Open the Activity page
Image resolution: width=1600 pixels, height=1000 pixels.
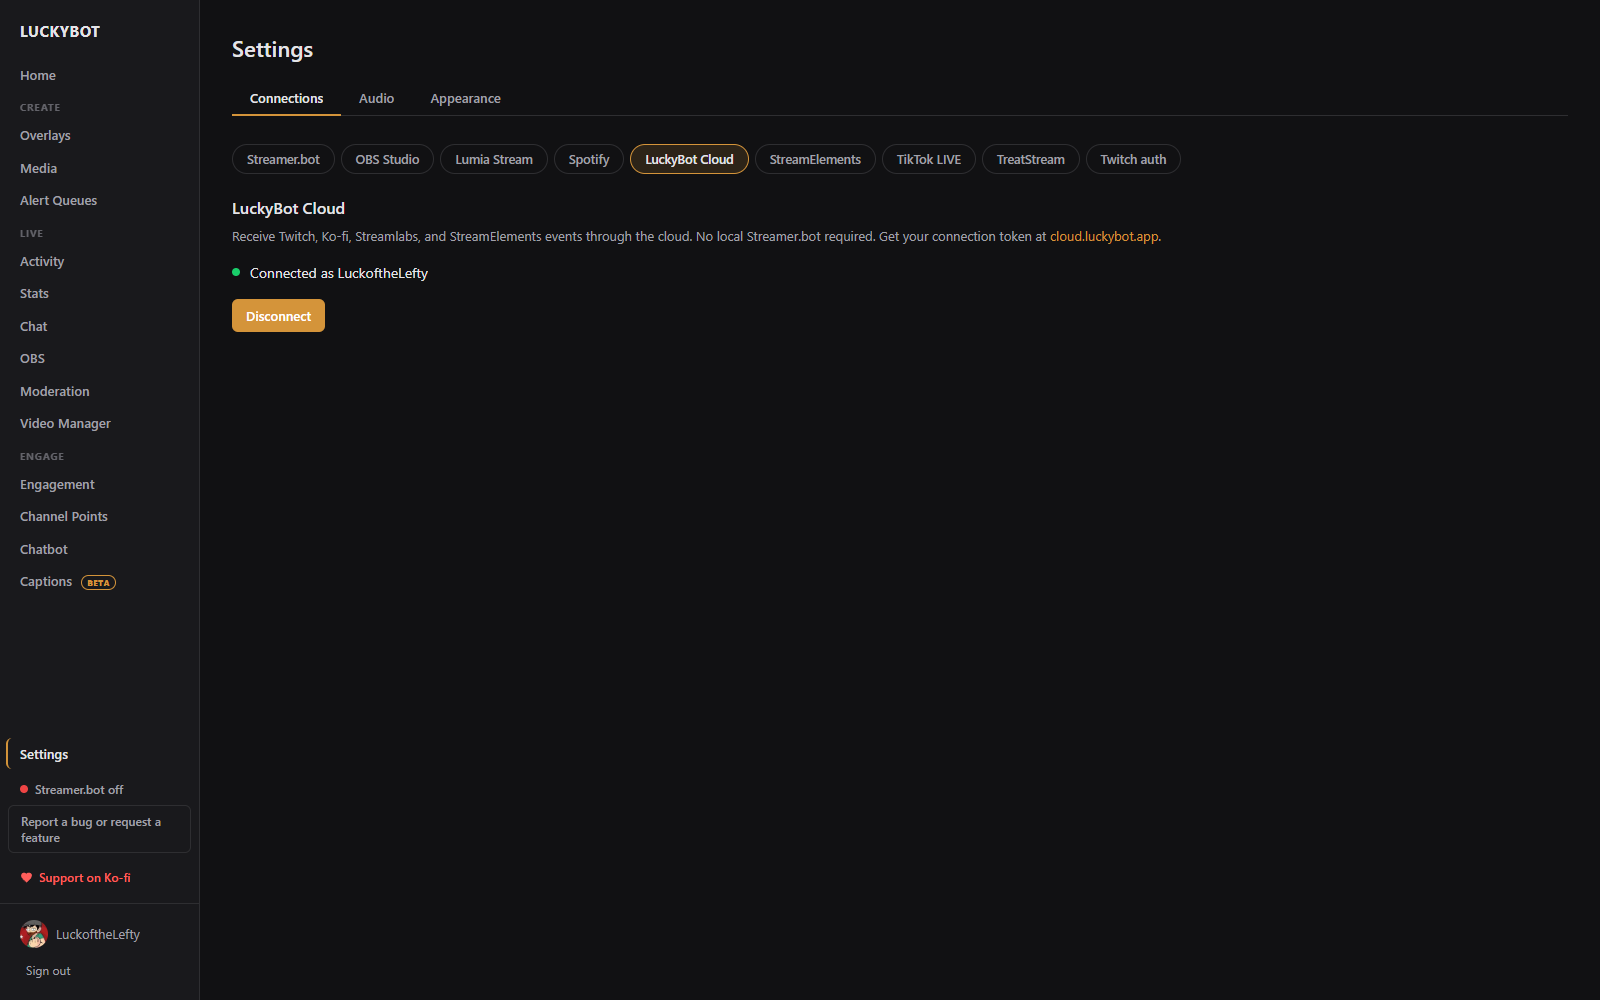(42, 262)
